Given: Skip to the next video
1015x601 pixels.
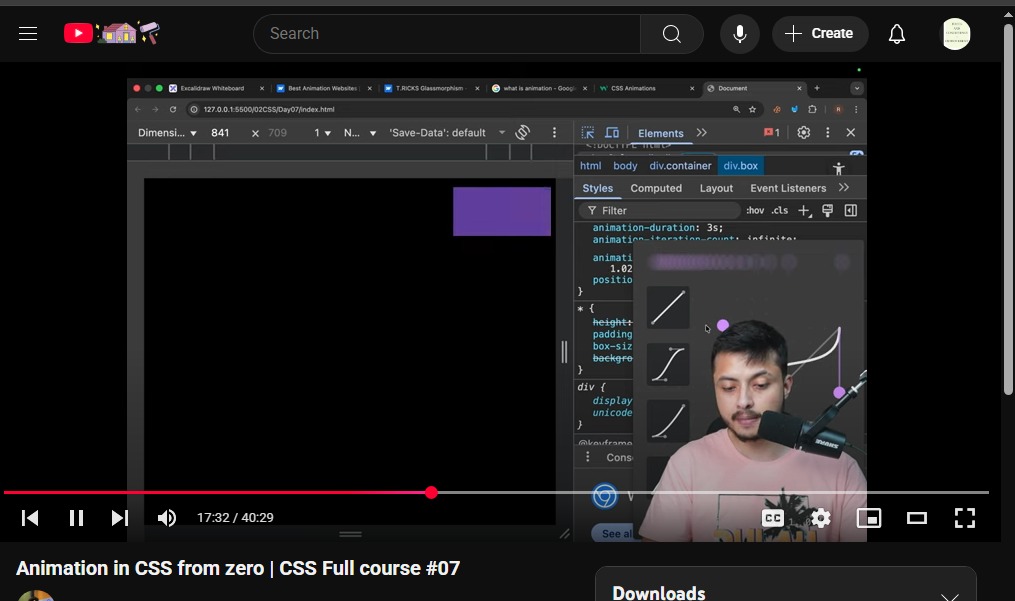Looking at the screenshot, I should 120,518.
